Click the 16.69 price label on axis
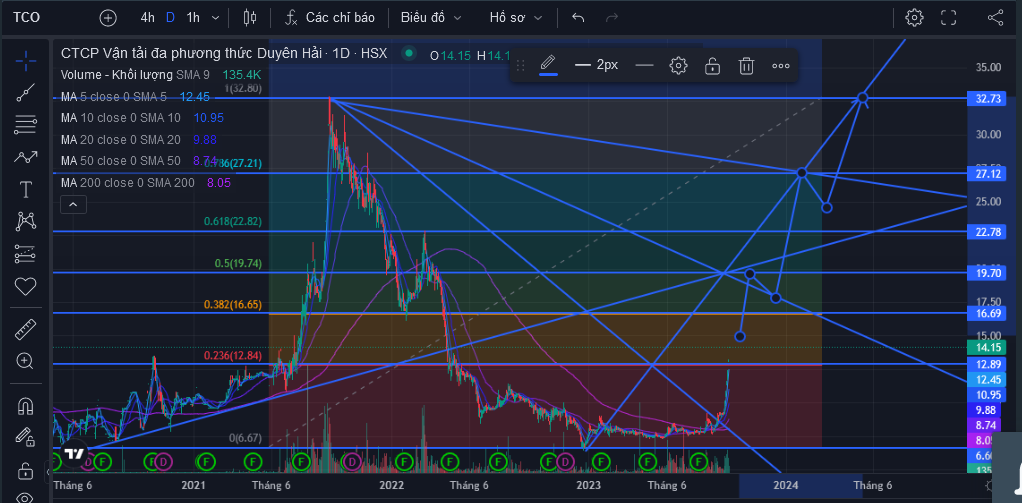The width and height of the screenshot is (1022, 503). point(987,314)
